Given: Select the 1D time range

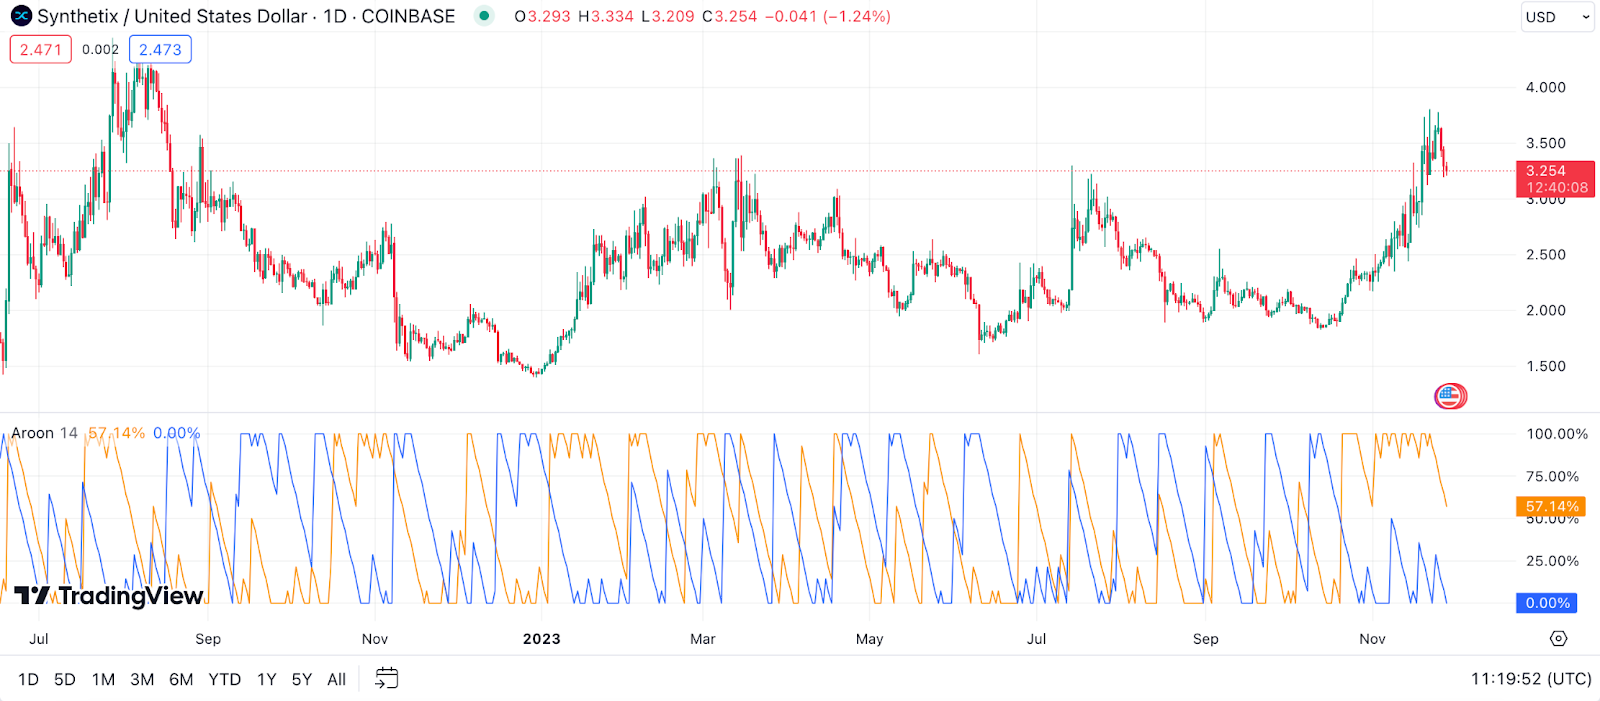Looking at the screenshot, I should (x=28, y=680).
